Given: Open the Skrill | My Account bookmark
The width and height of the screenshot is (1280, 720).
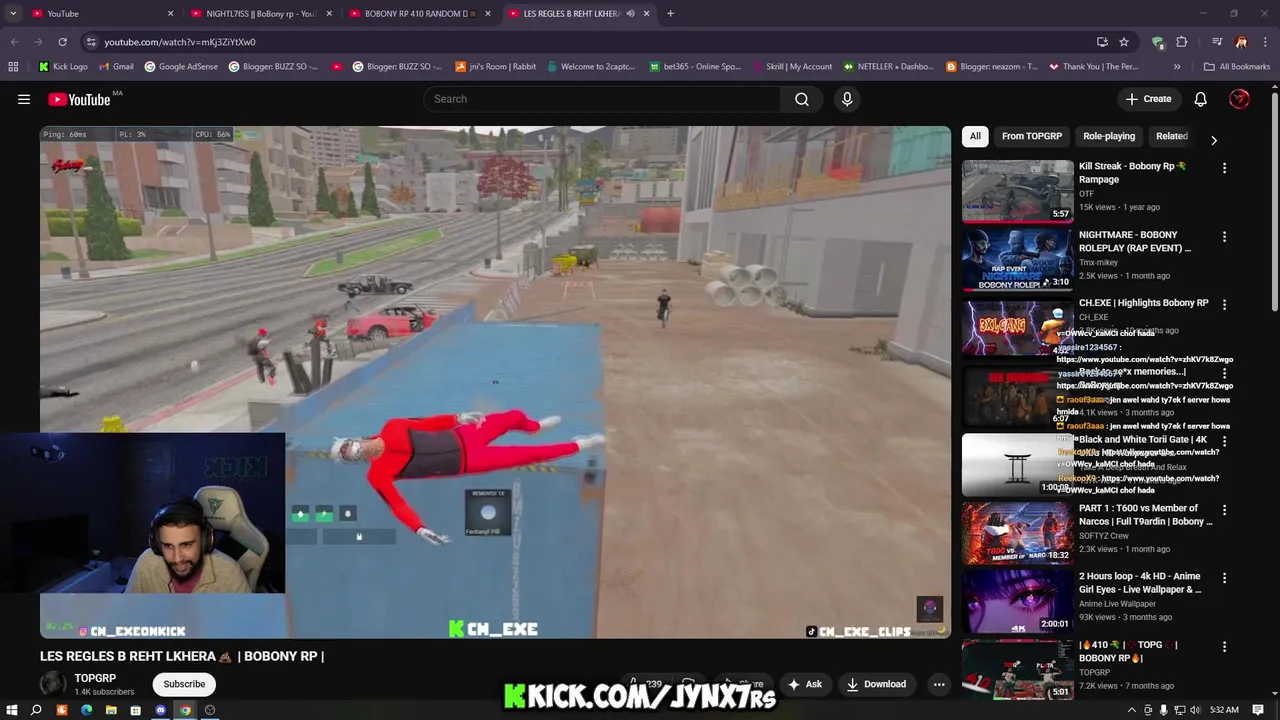Looking at the screenshot, I should pyautogui.click(x=791, y=67).
